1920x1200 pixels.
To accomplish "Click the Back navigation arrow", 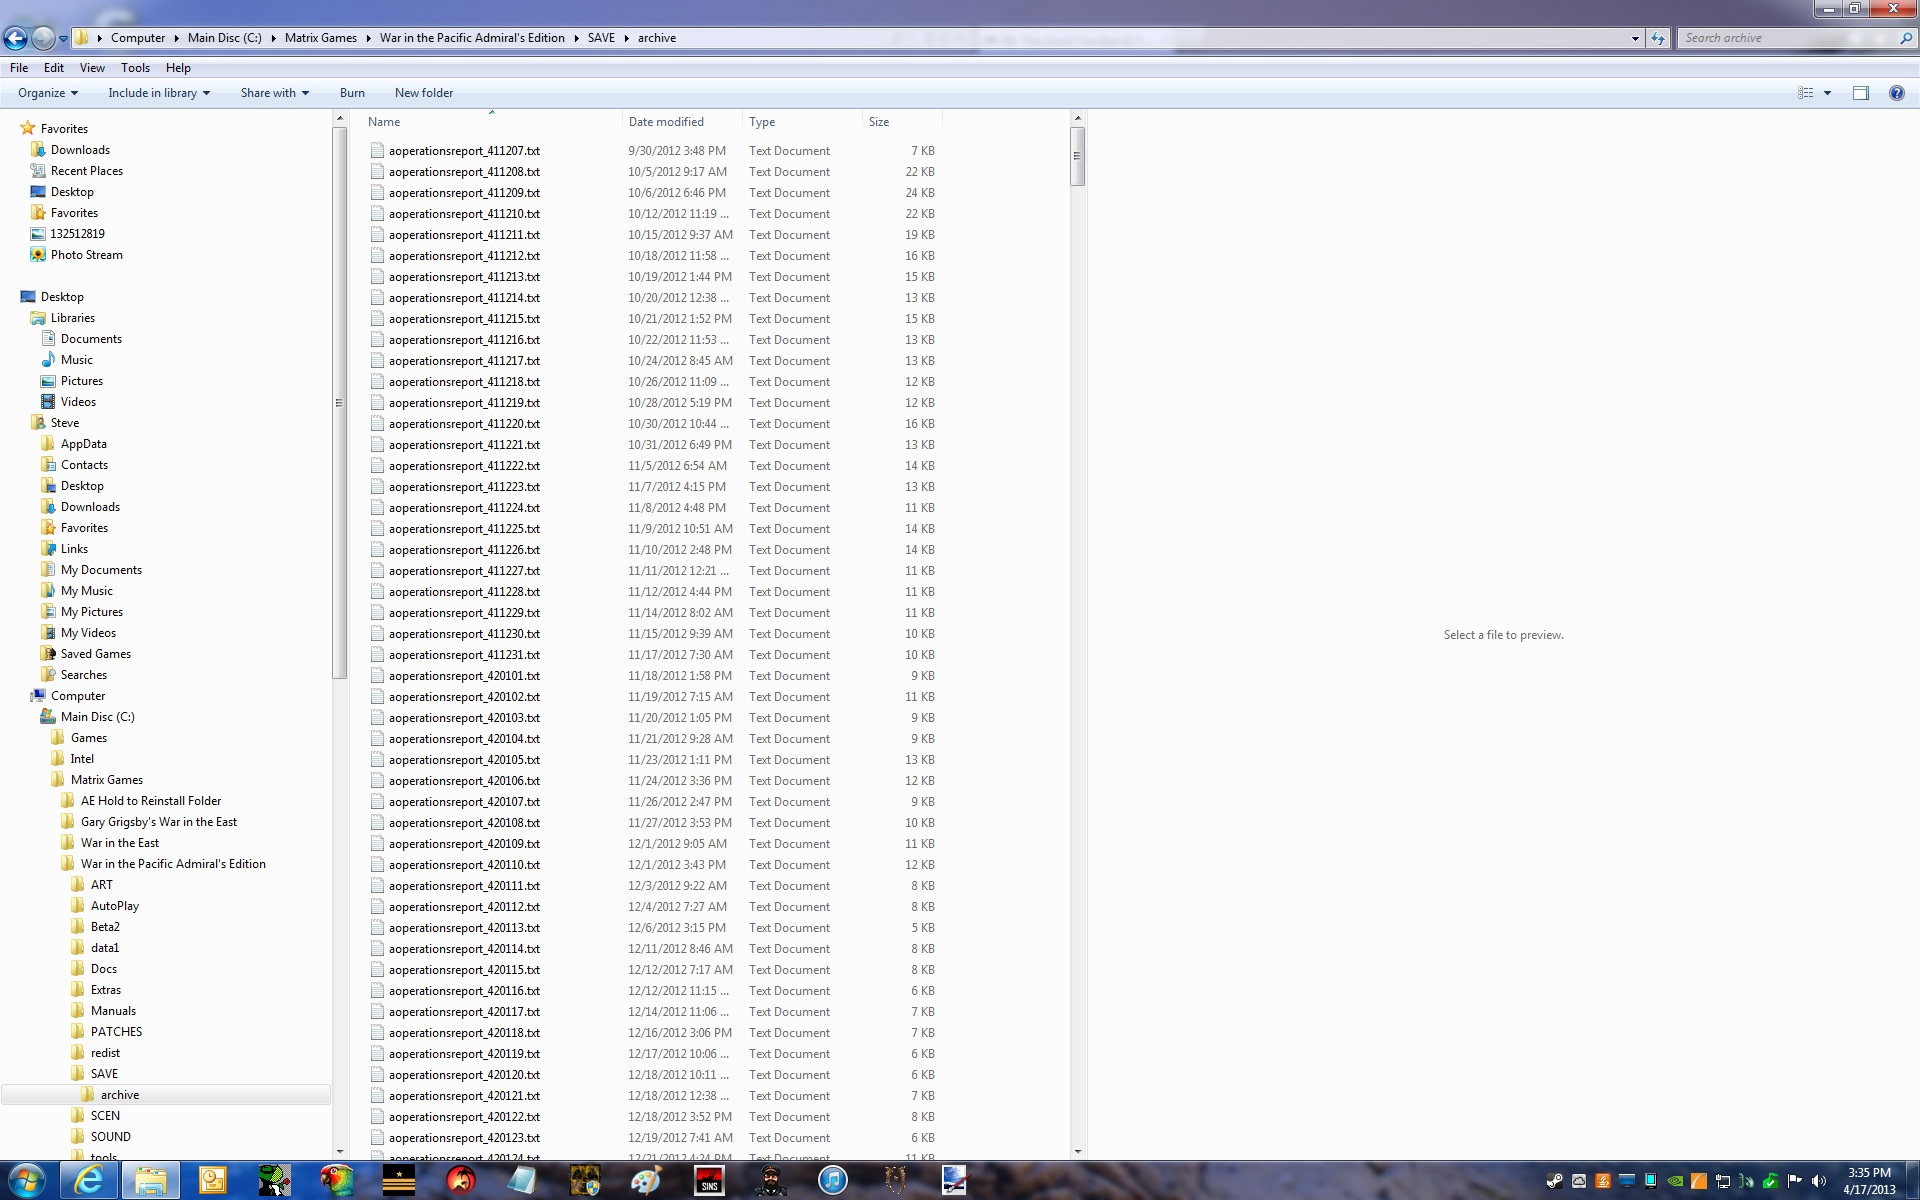I will [16, 38].
